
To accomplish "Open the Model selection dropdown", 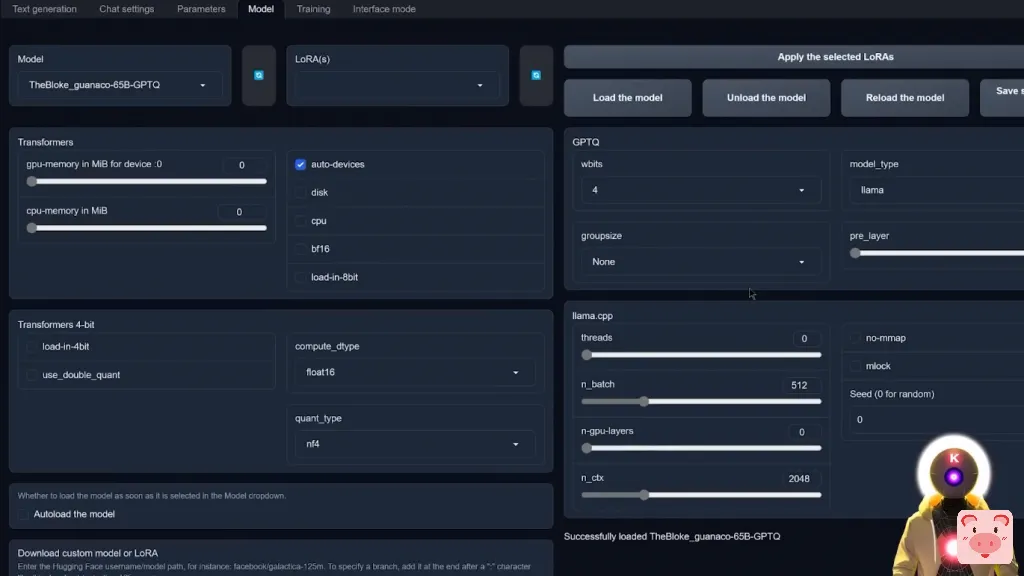I will click(119, 86).
